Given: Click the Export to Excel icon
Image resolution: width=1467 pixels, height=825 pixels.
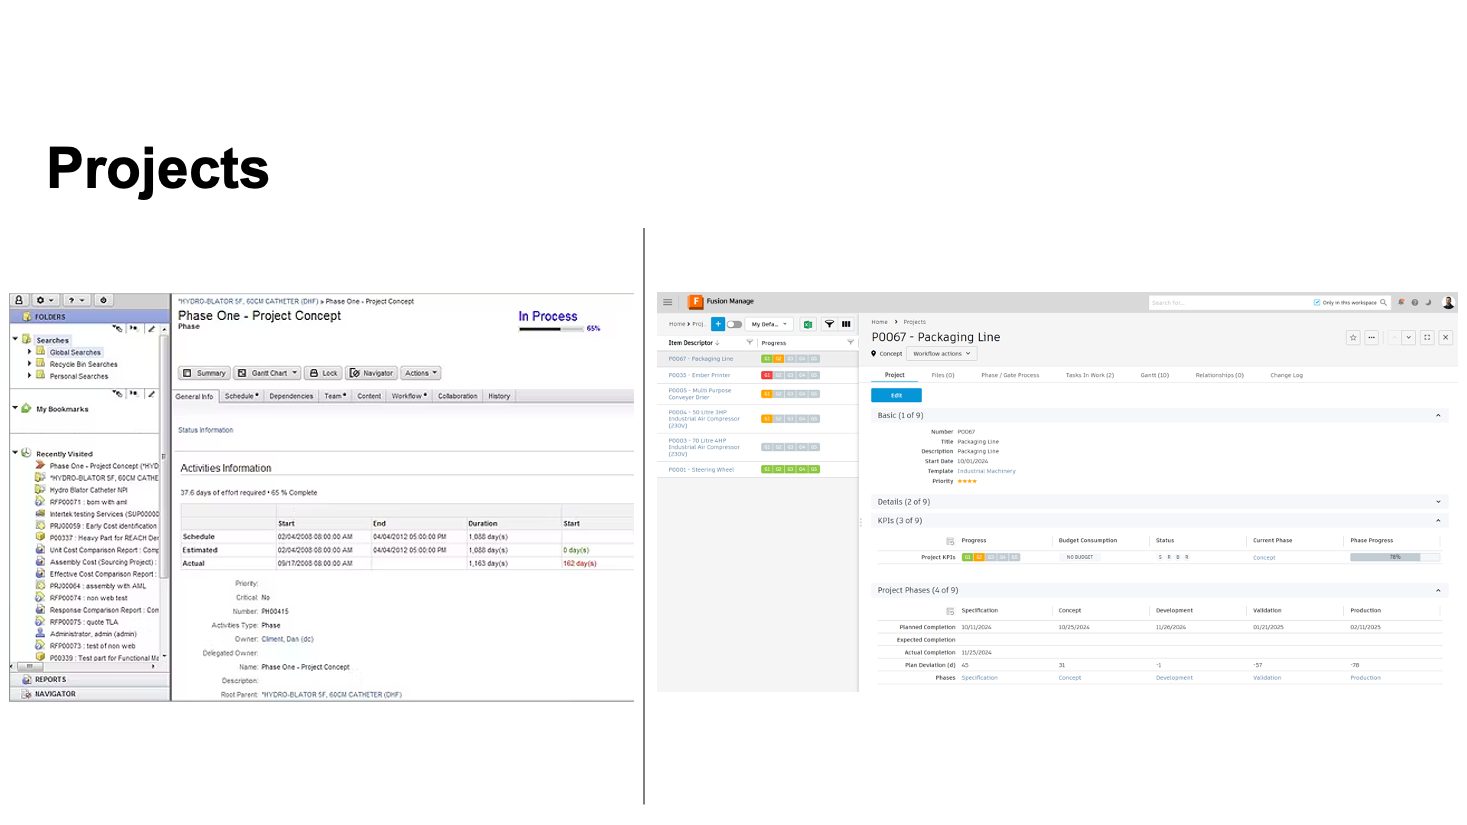Looking at the screenshot, I should coord(807,324).
